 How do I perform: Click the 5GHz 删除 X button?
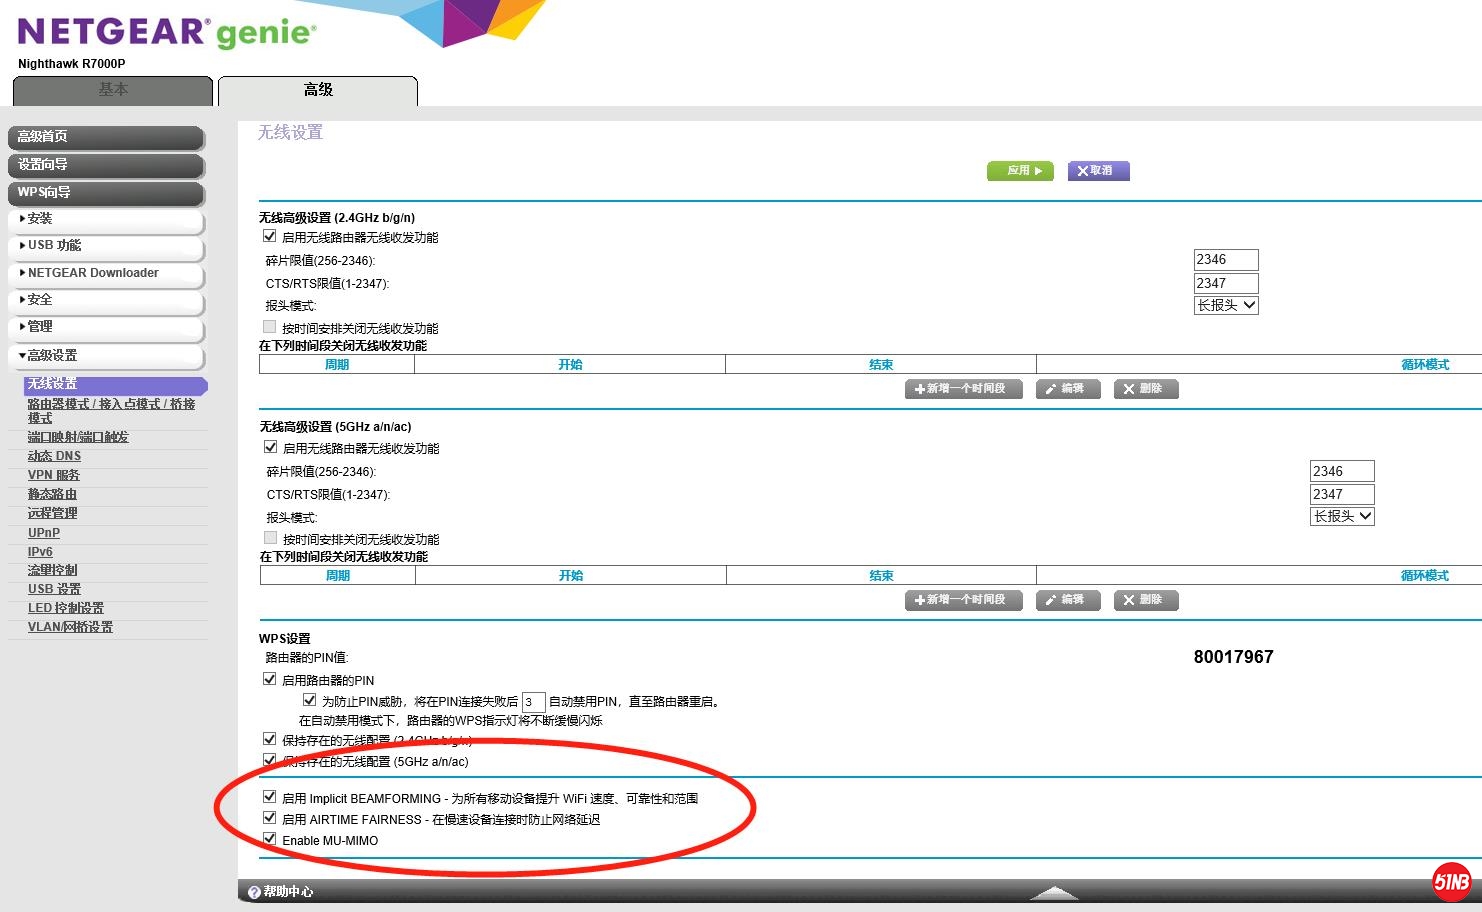tap(1146, 600)
